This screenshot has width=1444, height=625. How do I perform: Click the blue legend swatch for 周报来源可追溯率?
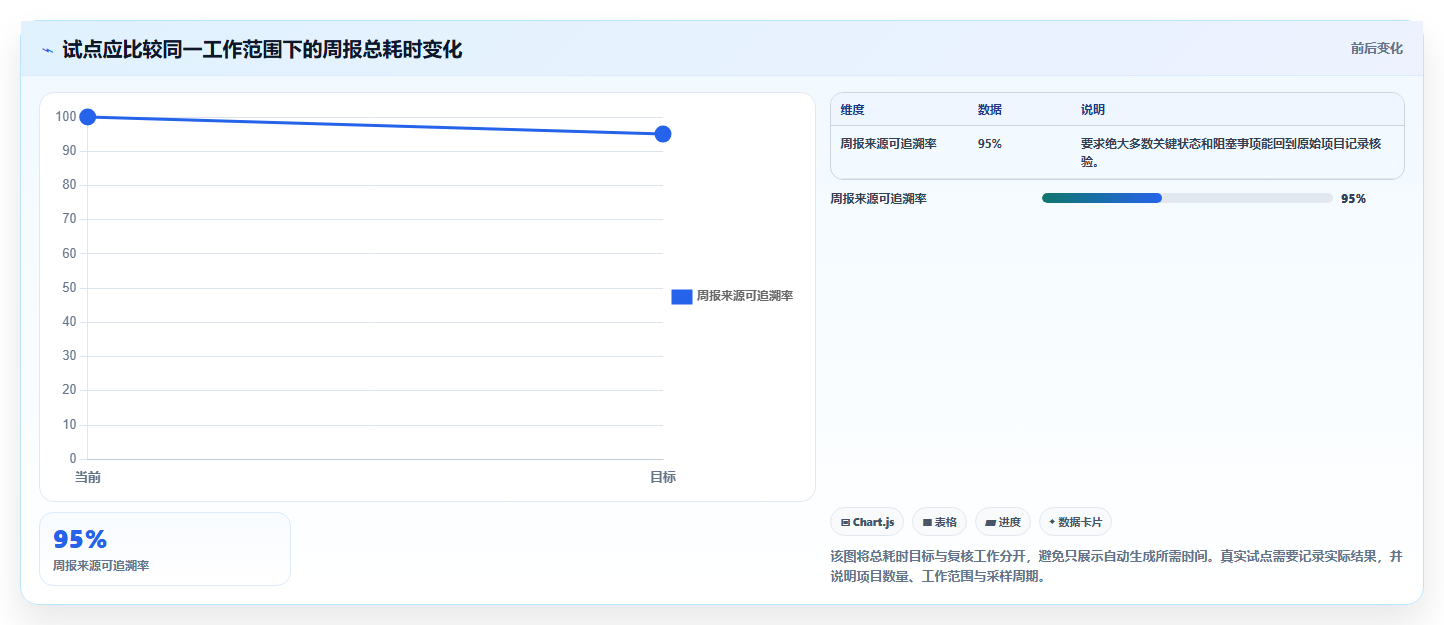tap(681, 296)
